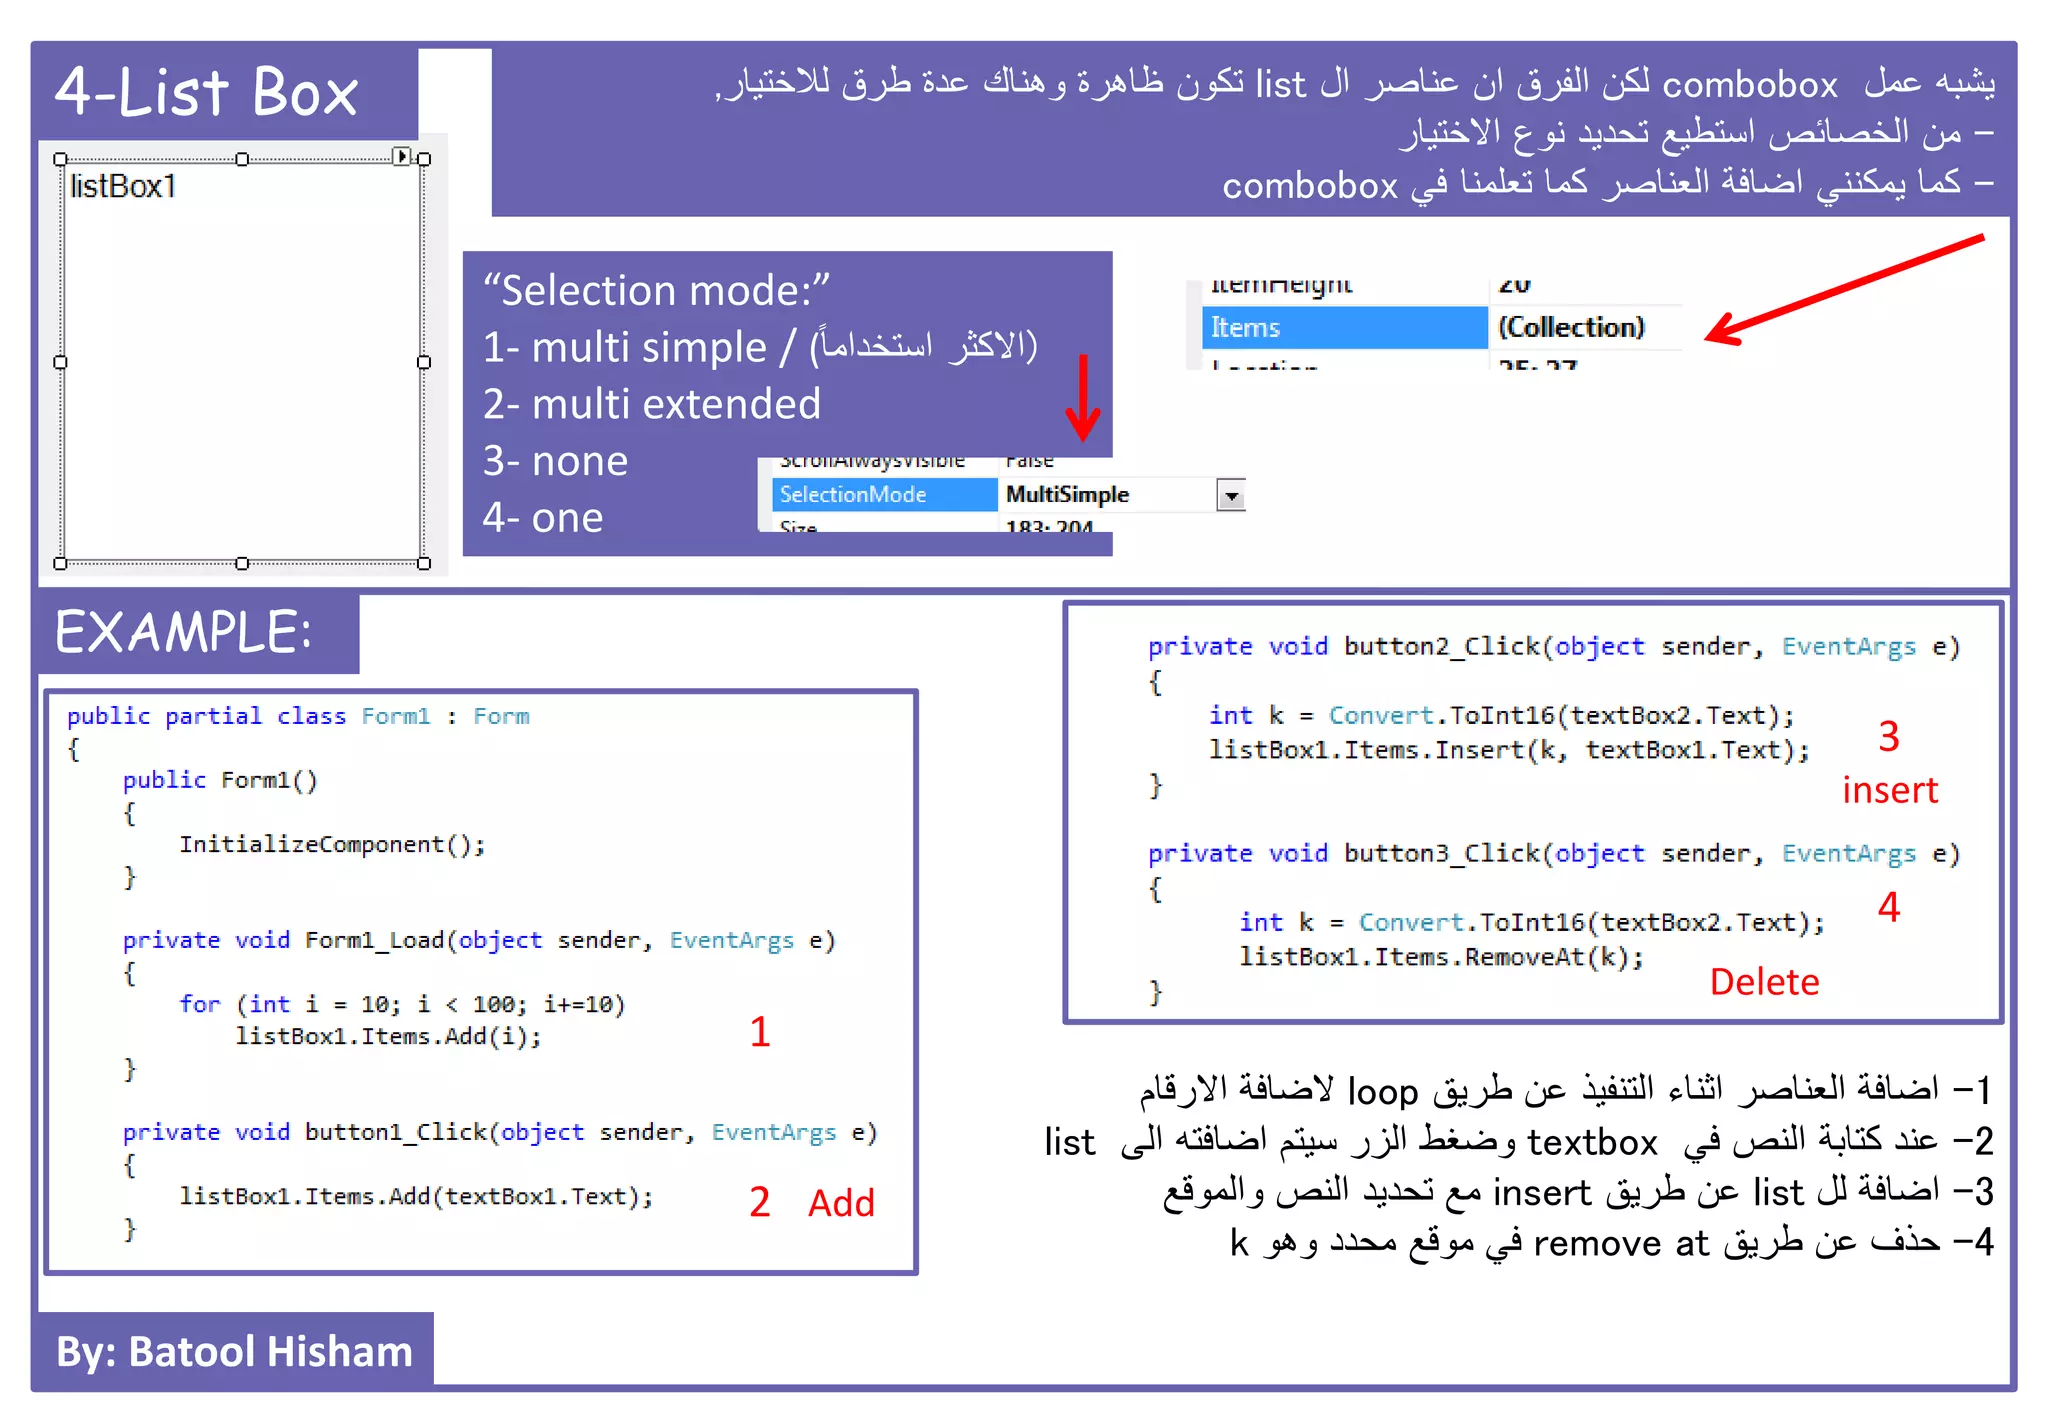Click the "Selection mode:" heading text
2048x1418 pixels.
click(656, 290)
